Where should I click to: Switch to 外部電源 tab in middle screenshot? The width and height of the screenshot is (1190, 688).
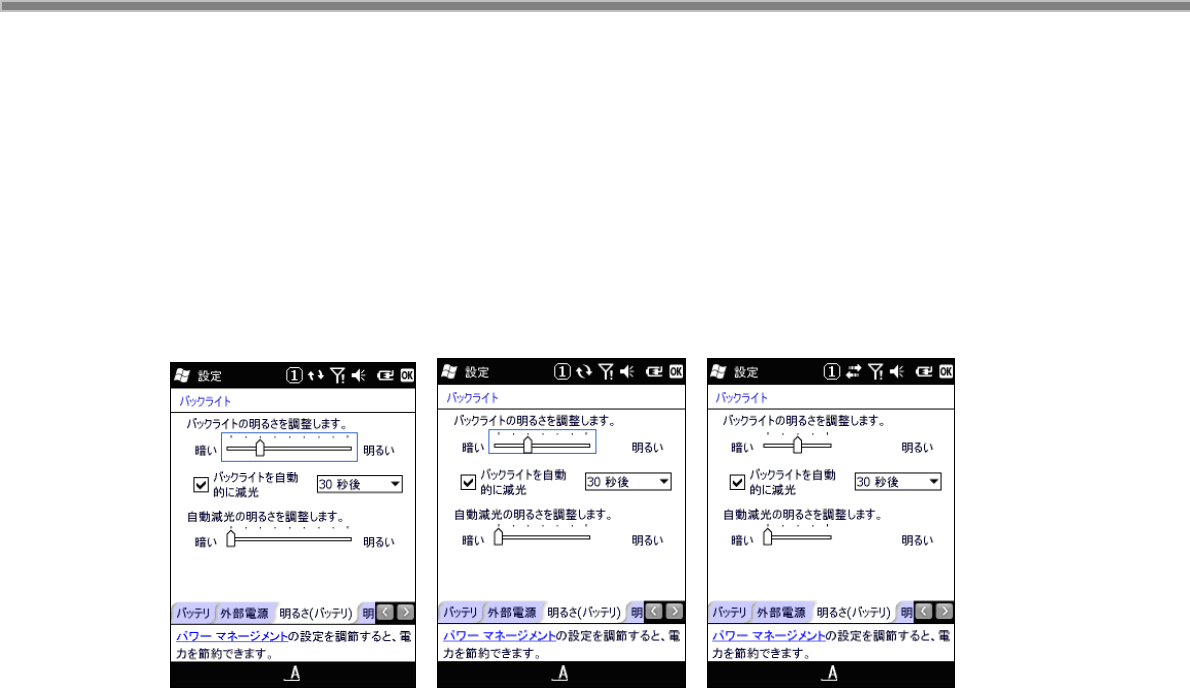pyautogui.click(x=512, y=612)
